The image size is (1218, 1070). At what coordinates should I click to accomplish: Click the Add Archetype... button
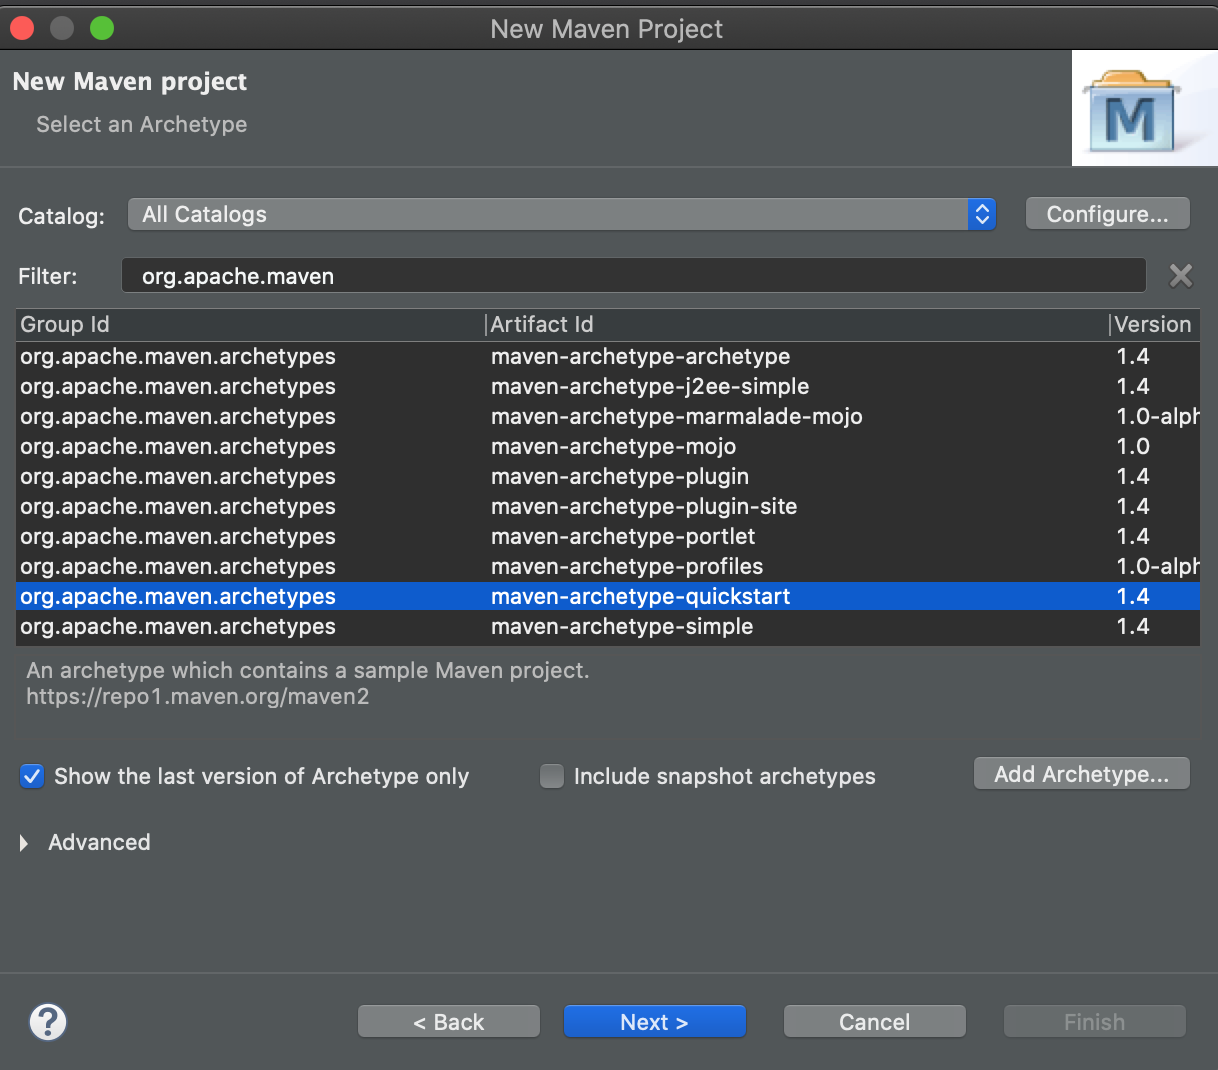(x=1081, y=774)
